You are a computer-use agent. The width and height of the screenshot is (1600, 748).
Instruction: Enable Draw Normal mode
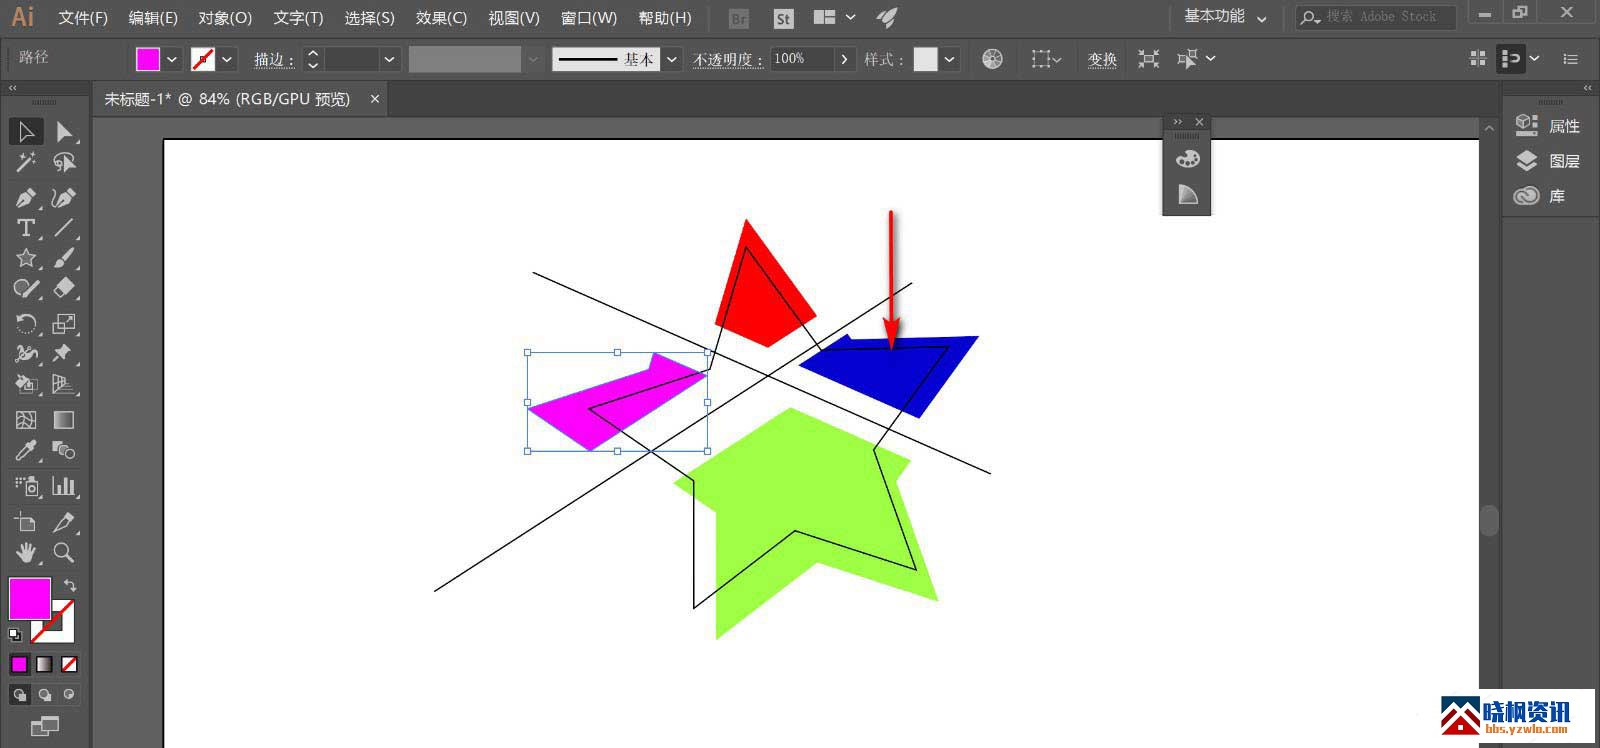[19, 694]
